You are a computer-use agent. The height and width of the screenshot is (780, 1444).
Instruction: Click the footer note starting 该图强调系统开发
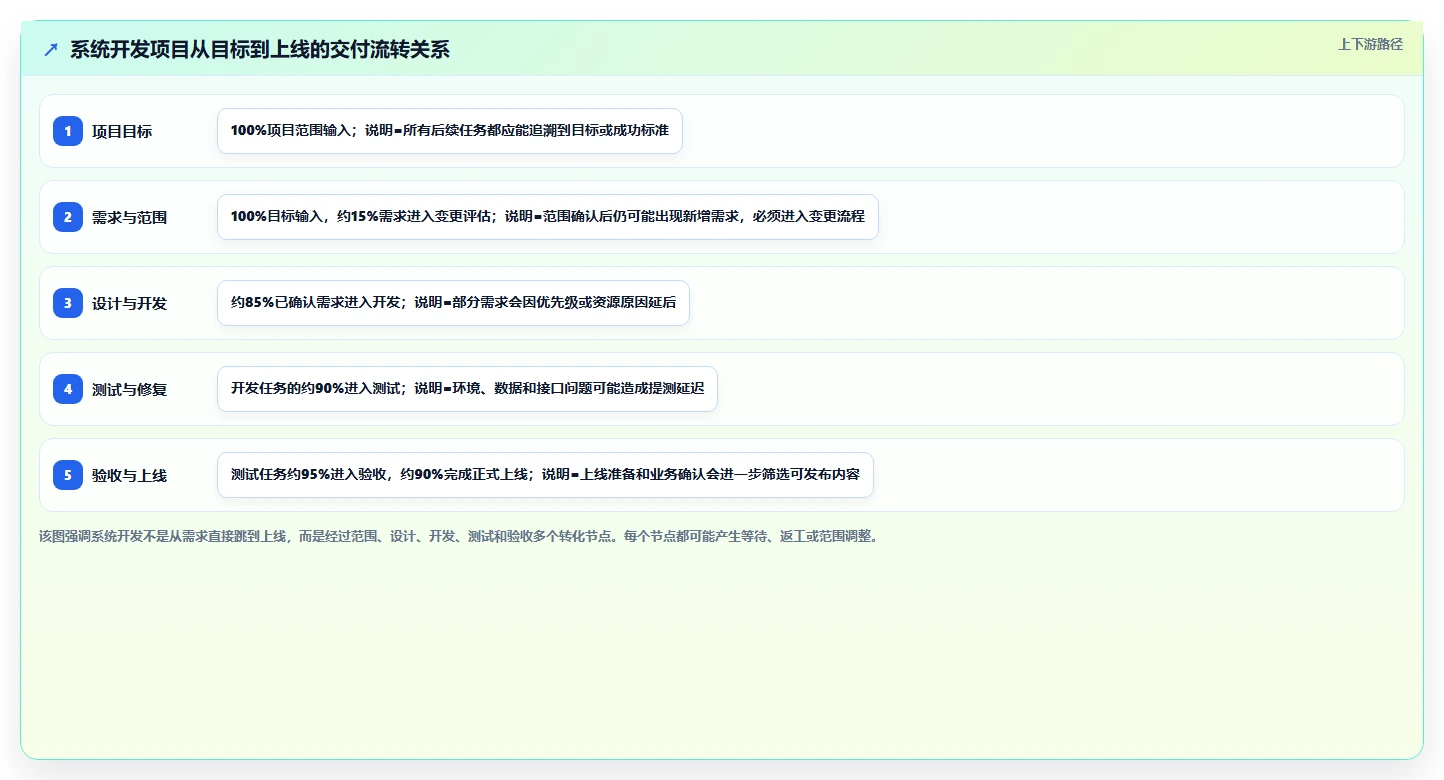(x=460, y=536)
